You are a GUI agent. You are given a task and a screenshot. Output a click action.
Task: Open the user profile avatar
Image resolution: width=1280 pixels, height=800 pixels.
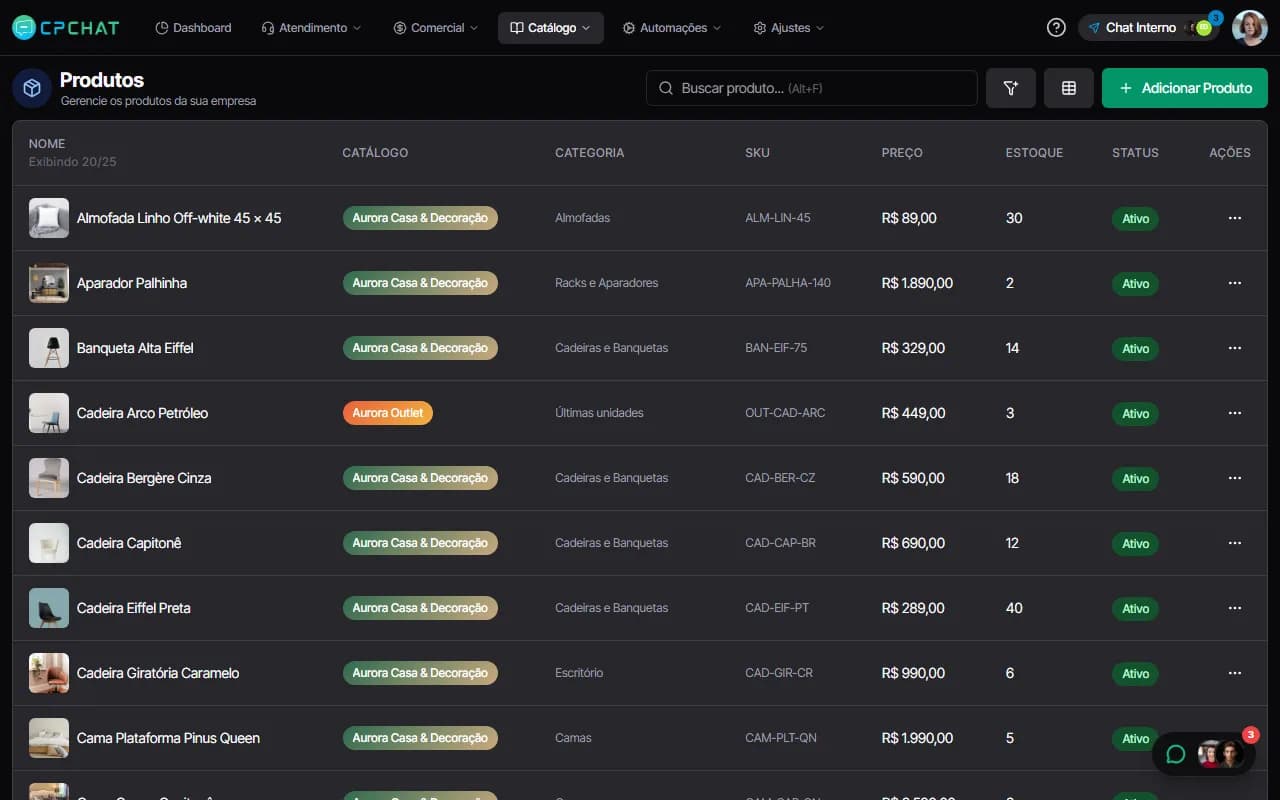pyautogui.click(x=1250, y=28)
